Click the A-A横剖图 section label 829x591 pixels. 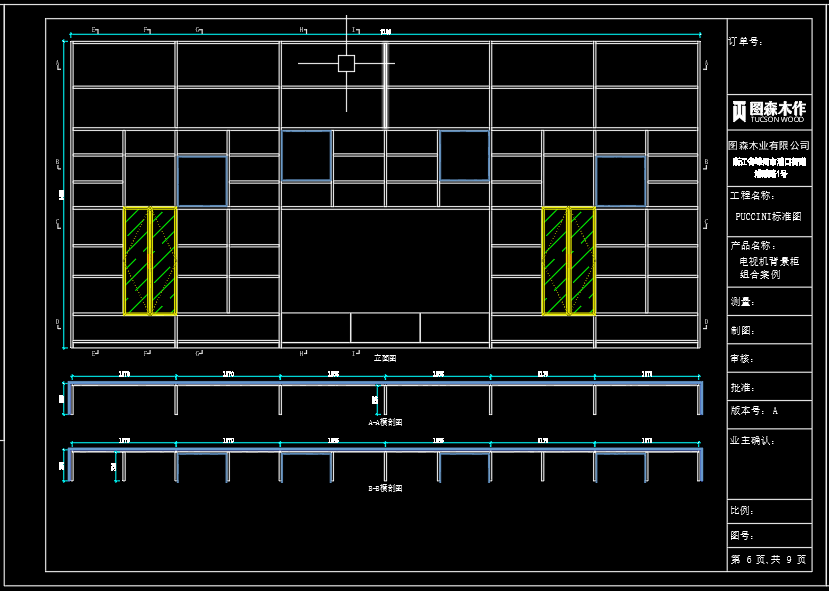[x=385, y=423]
